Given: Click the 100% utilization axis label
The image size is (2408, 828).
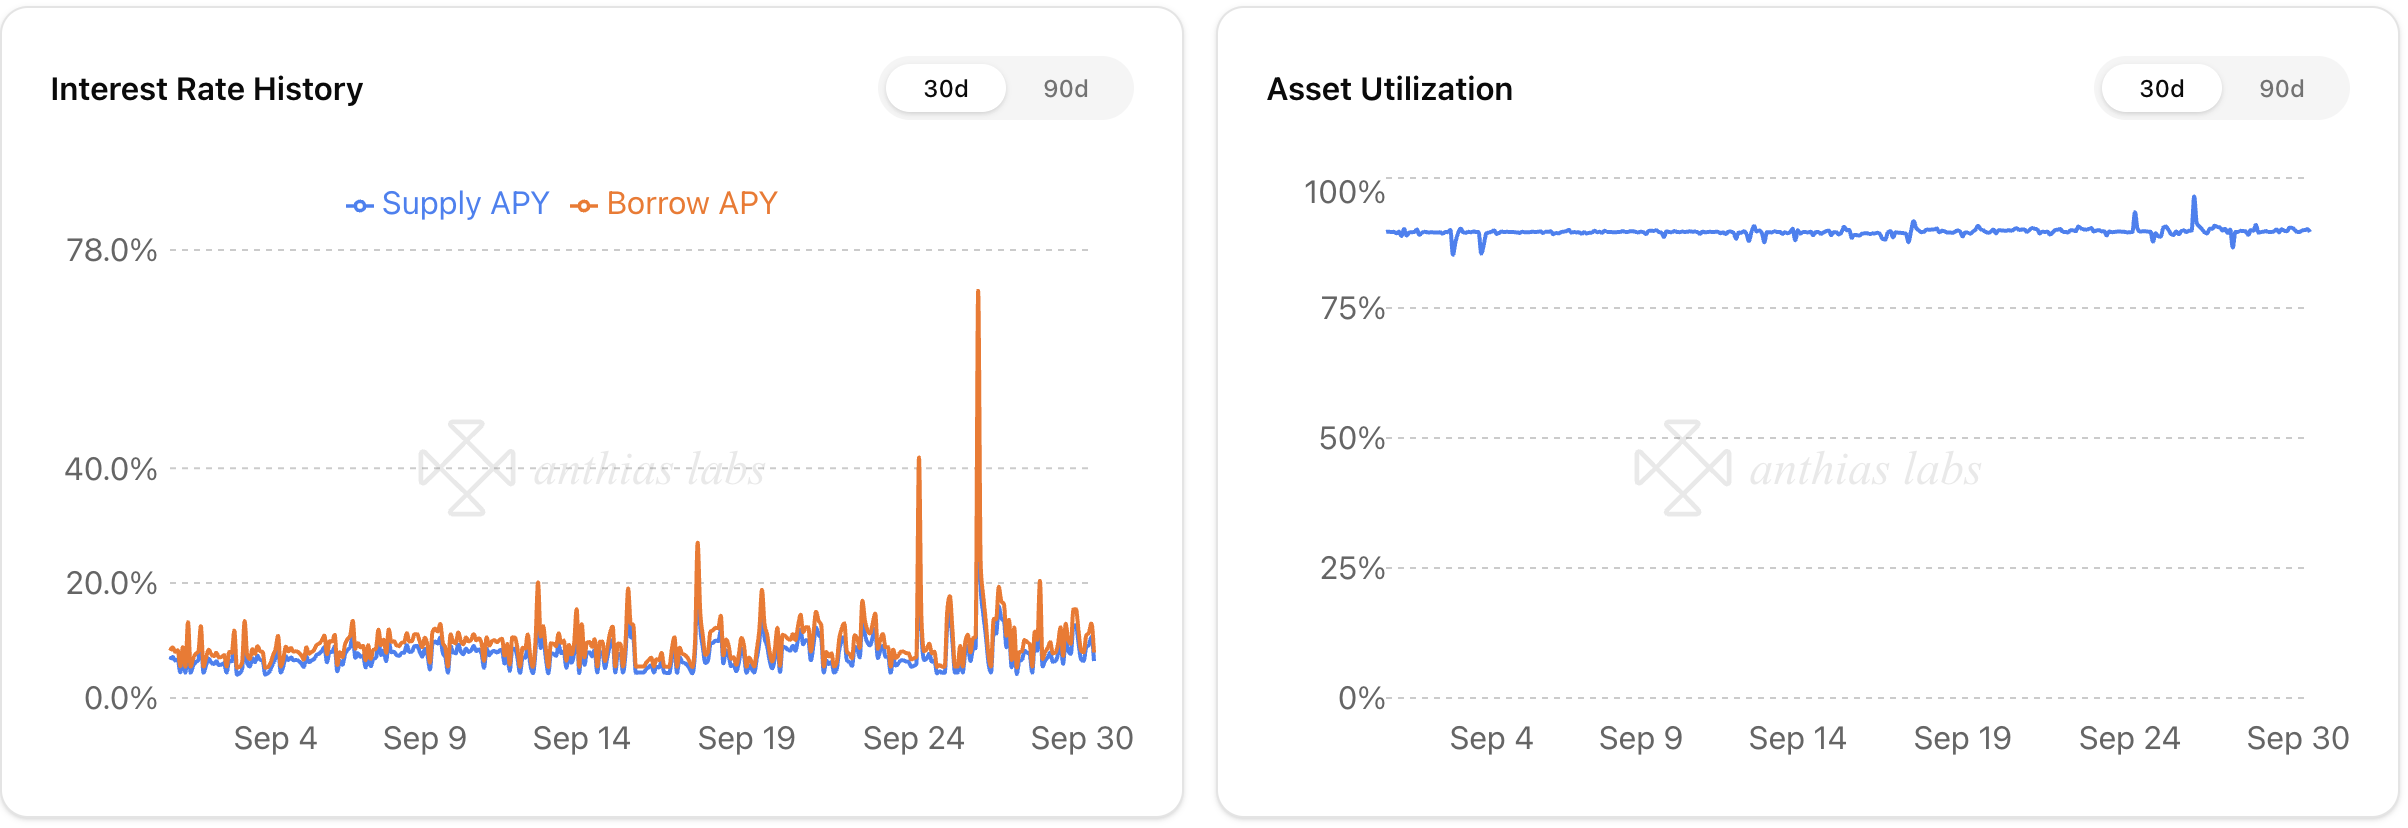Looking at the screenshot, I should (x=1344, y=192).
